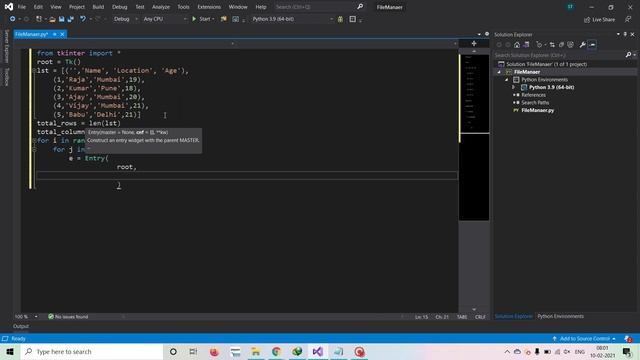Switch to the Python Environments panel tab
Screen dimensions: 640x360
click(x=560, y=316)
